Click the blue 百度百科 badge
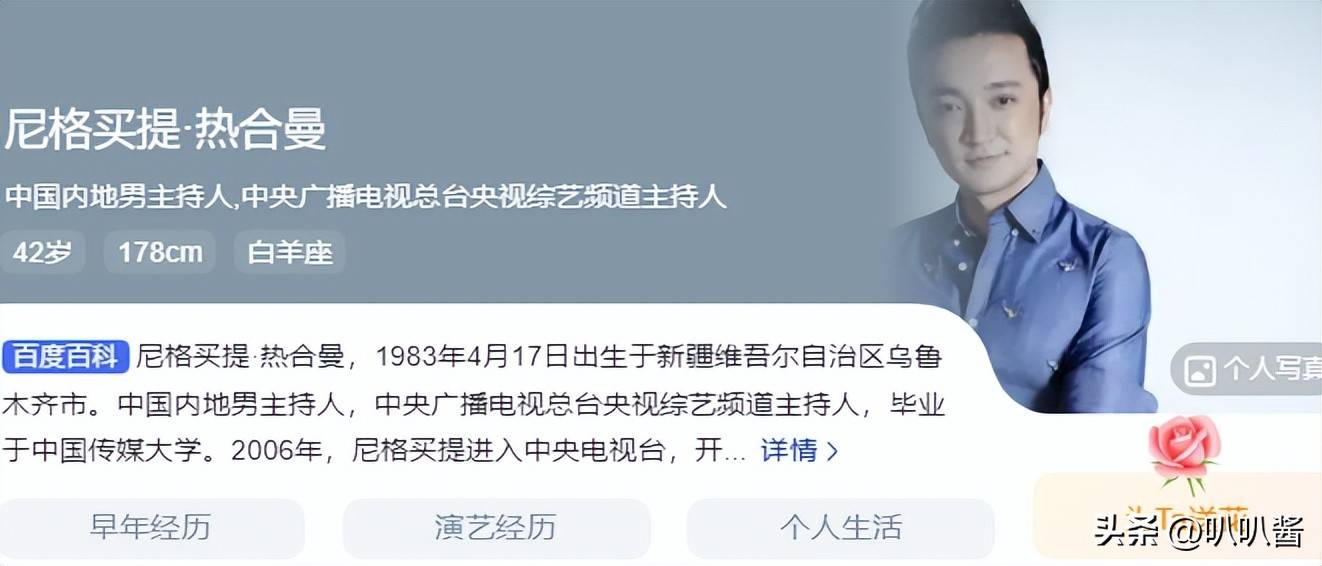The image size is (1322, 566). [66, 356]
